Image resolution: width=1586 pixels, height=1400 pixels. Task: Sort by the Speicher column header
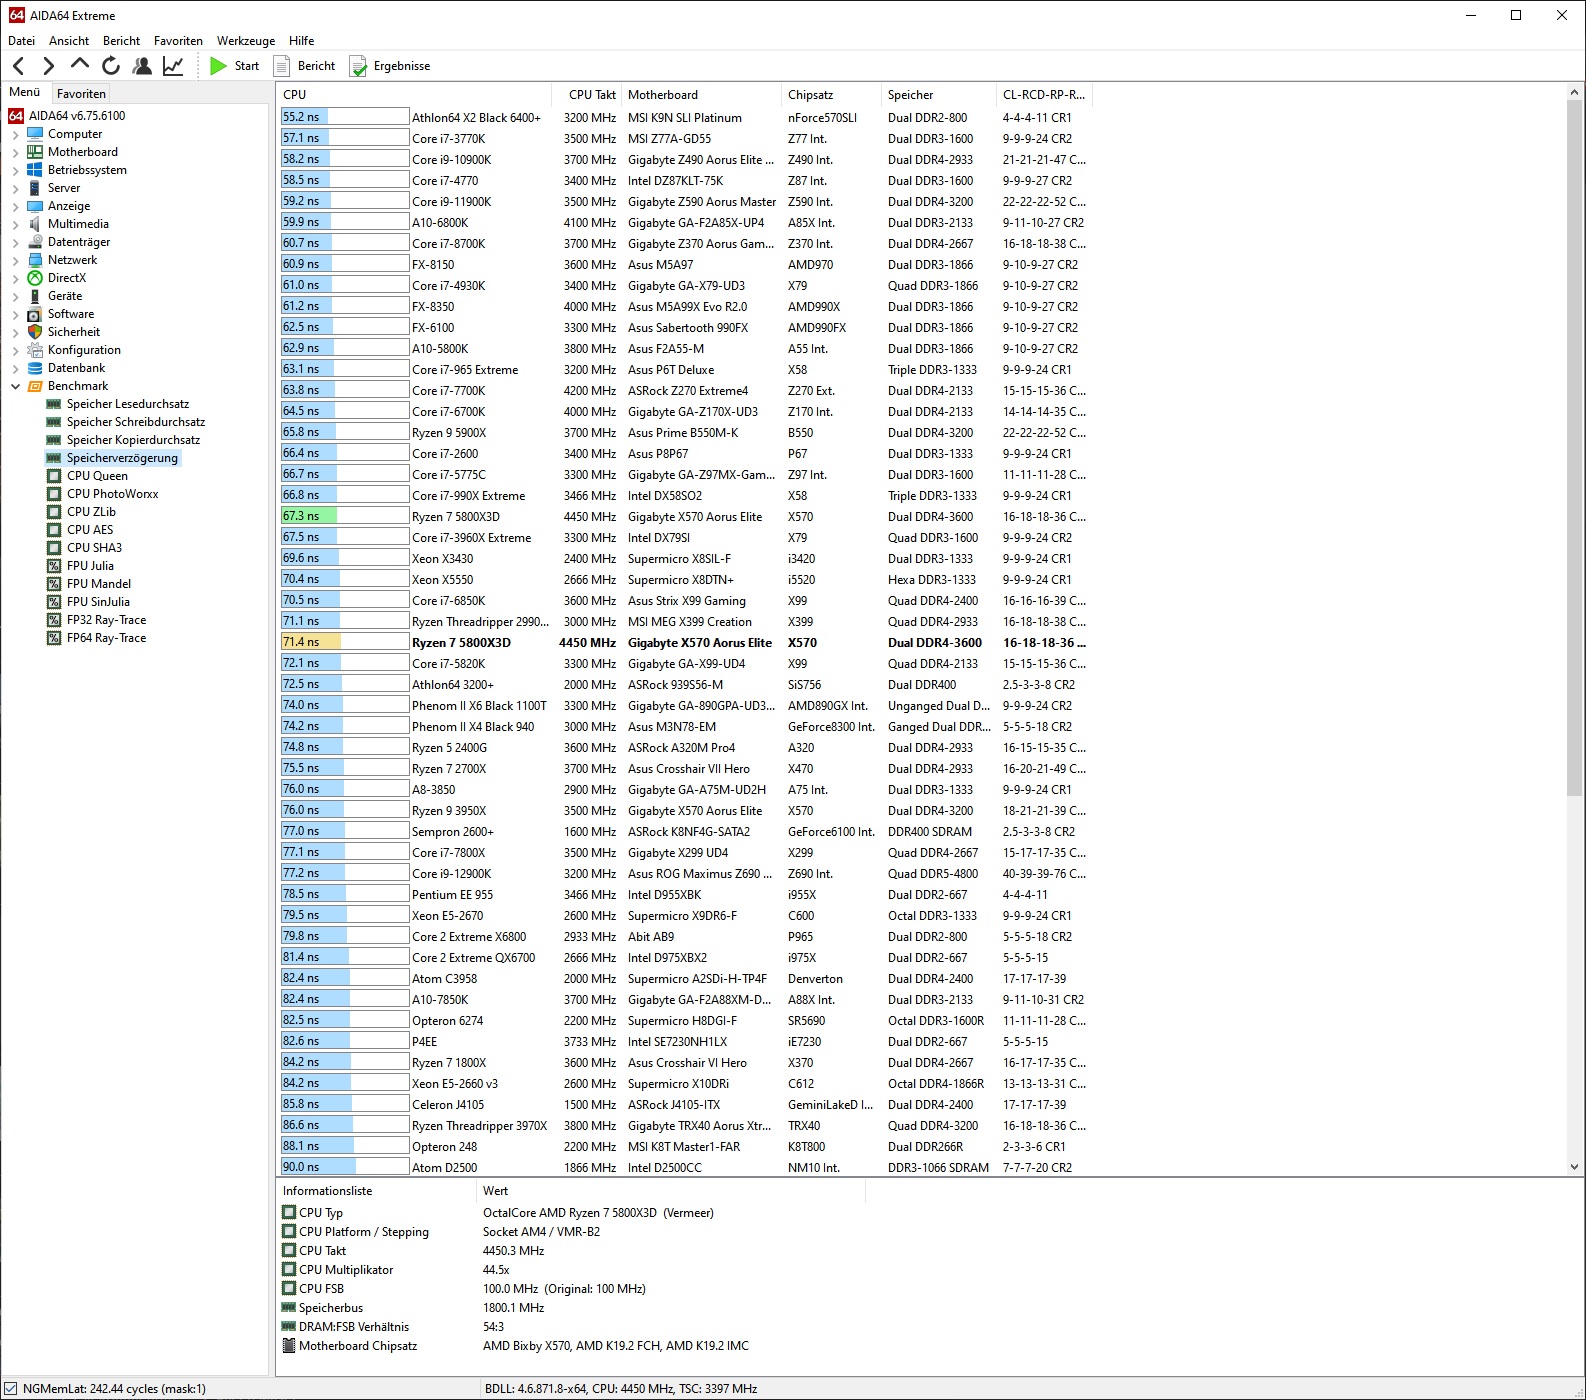[x=938, y=95]
